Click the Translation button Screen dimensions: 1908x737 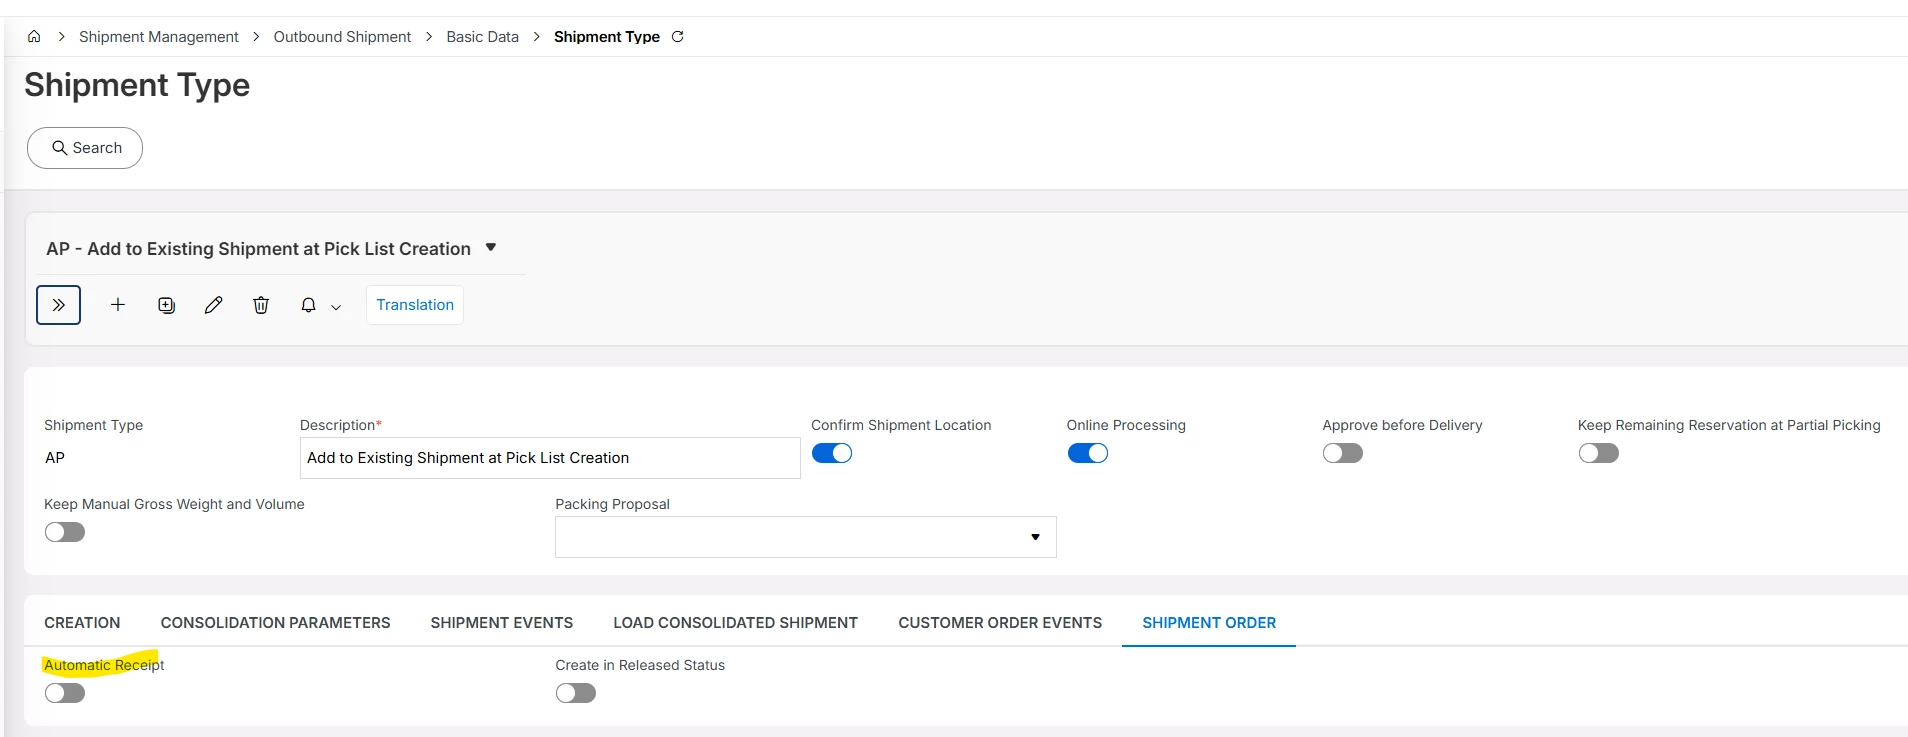tap(415, 305)
